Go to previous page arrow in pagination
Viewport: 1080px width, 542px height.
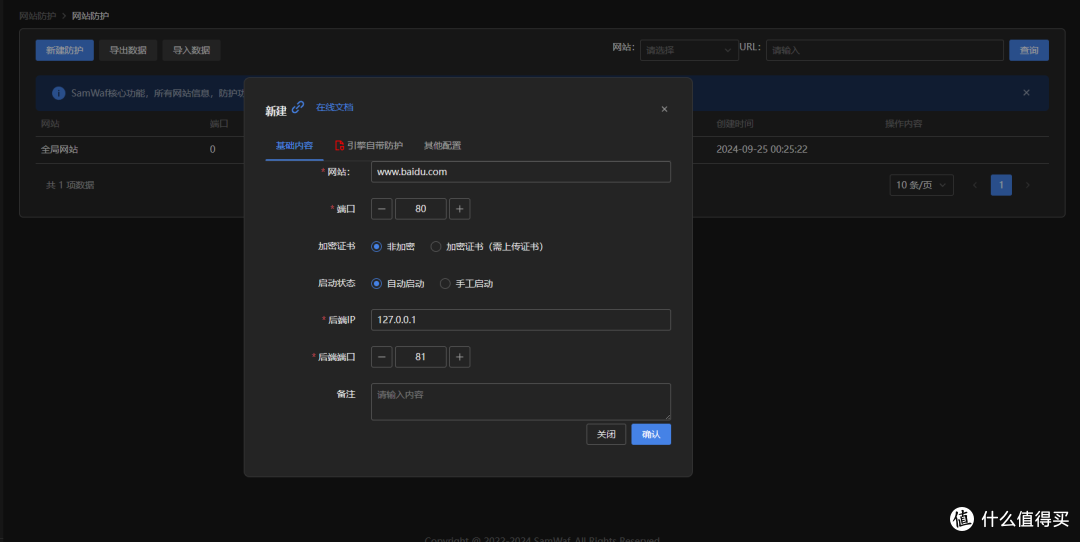(x=975, y=185)
